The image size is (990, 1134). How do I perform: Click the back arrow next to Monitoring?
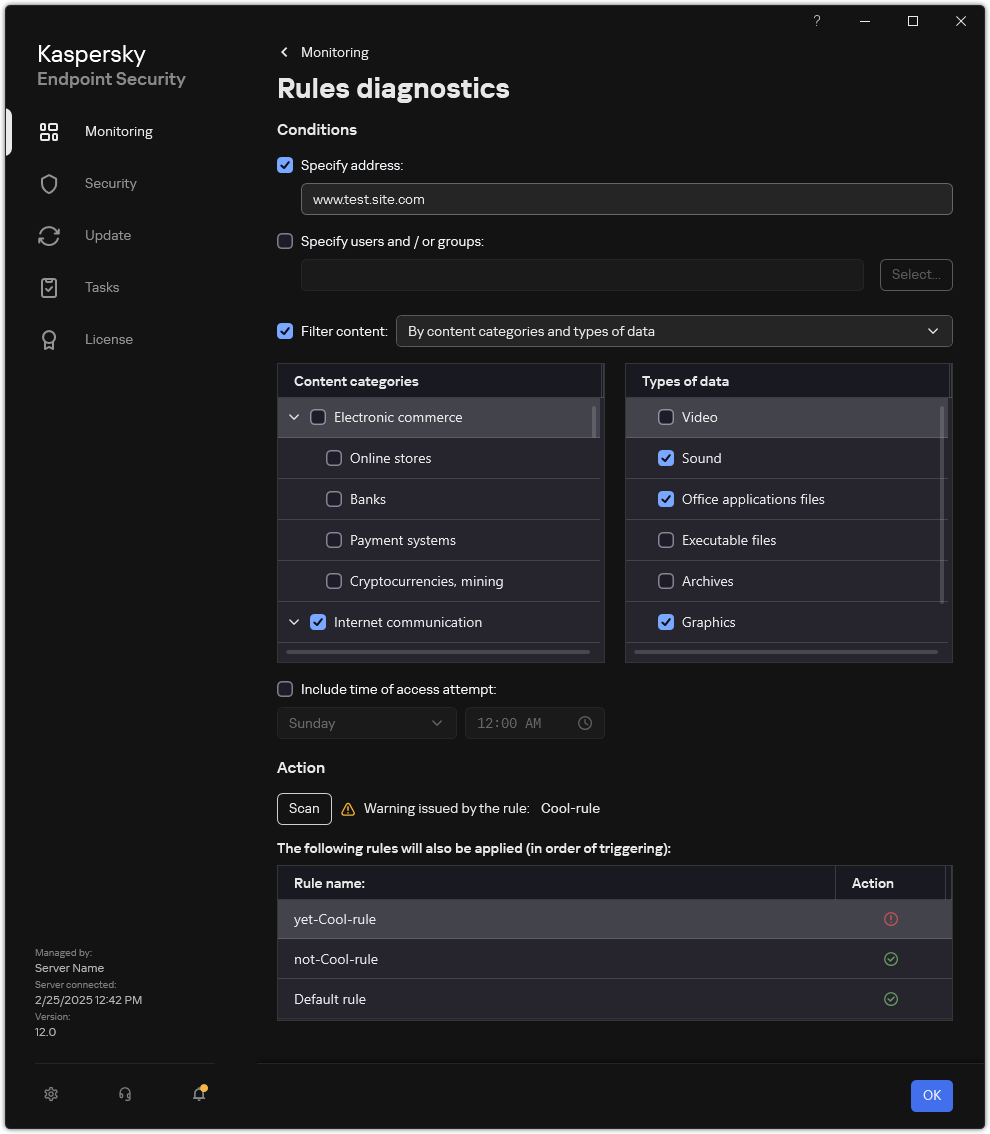(x=285, y=52)
